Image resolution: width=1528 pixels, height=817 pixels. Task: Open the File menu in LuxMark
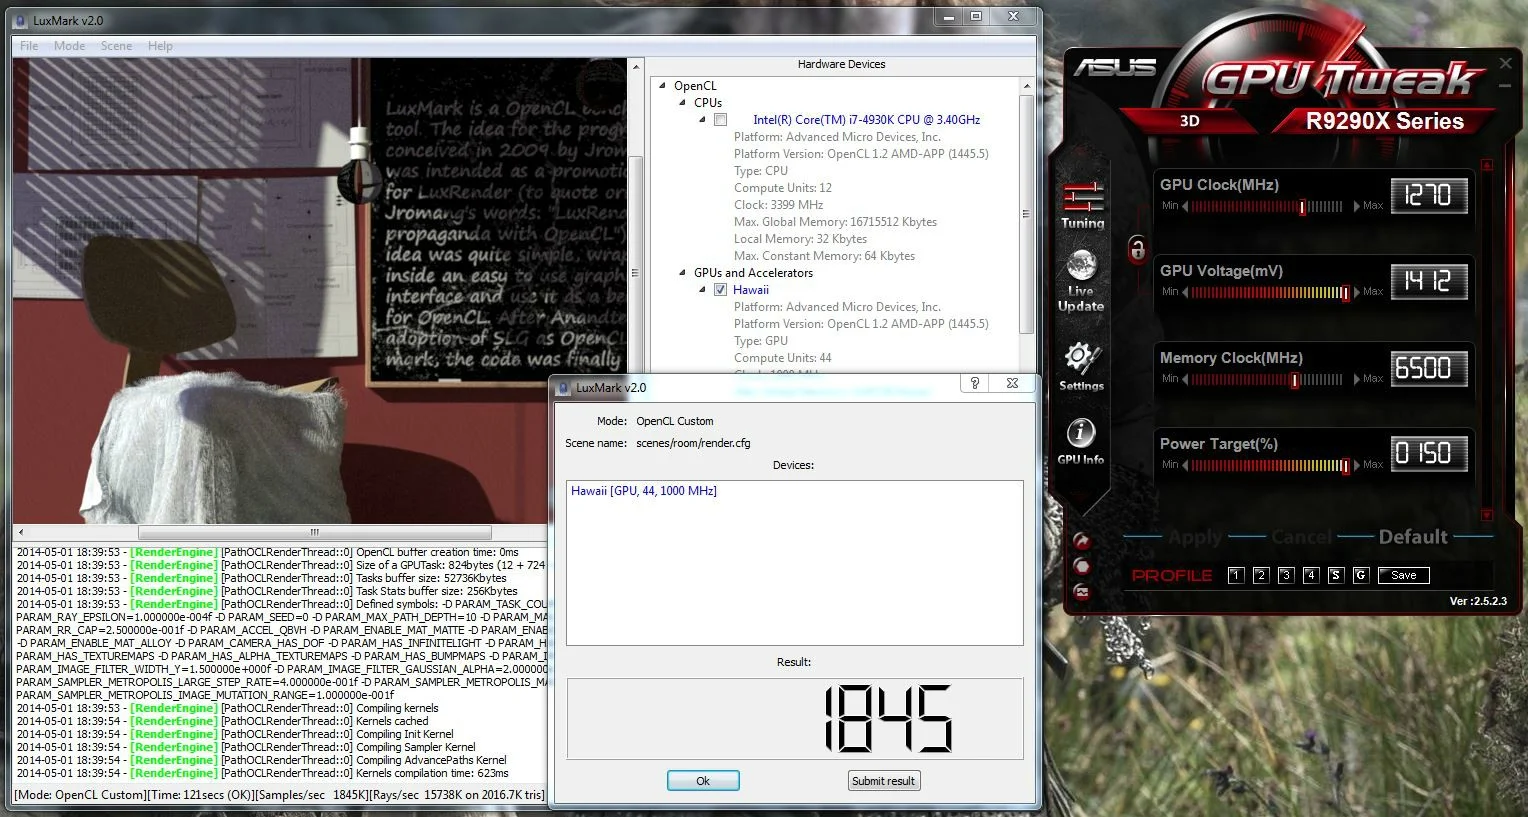point(29,46)
